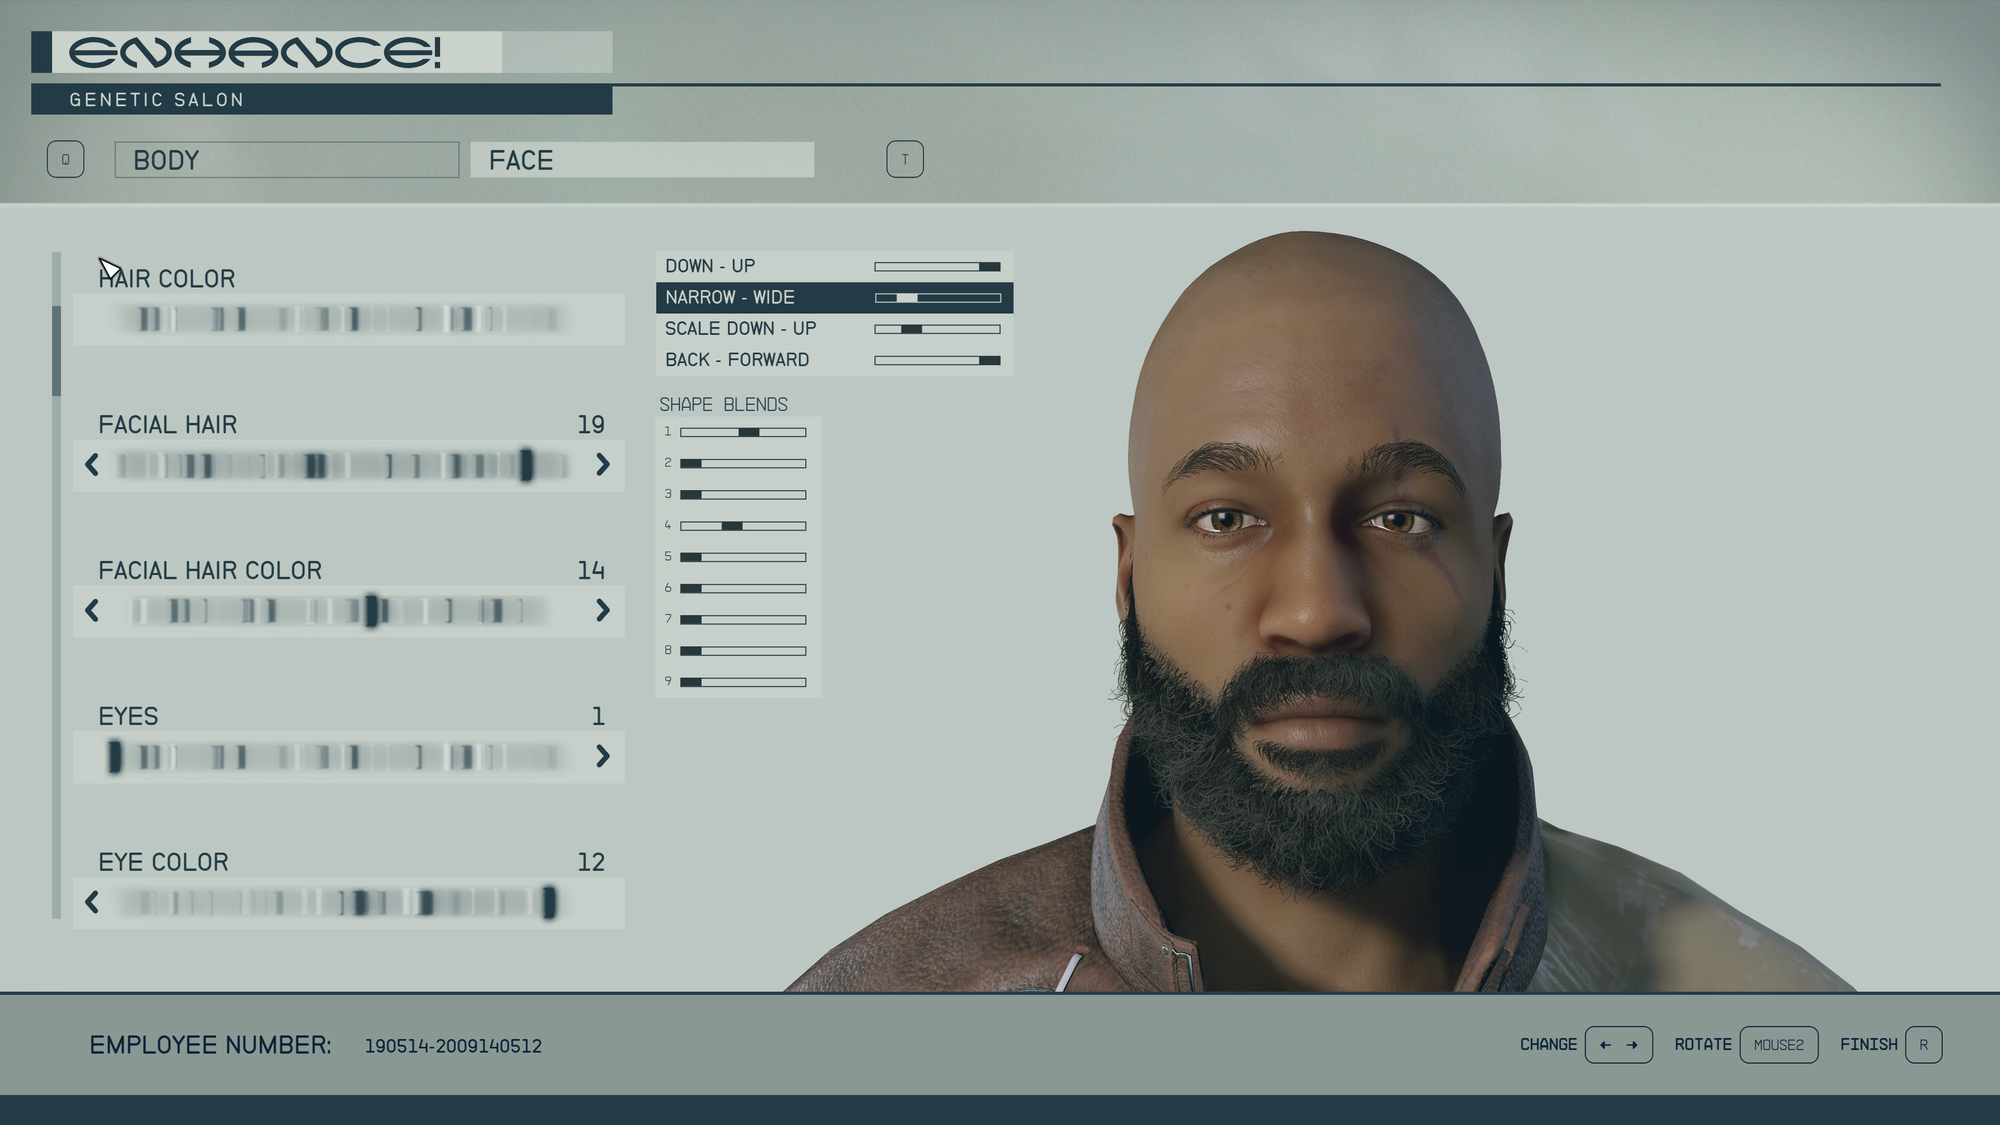Select the Back - Forward slider row

coord(833,359)
